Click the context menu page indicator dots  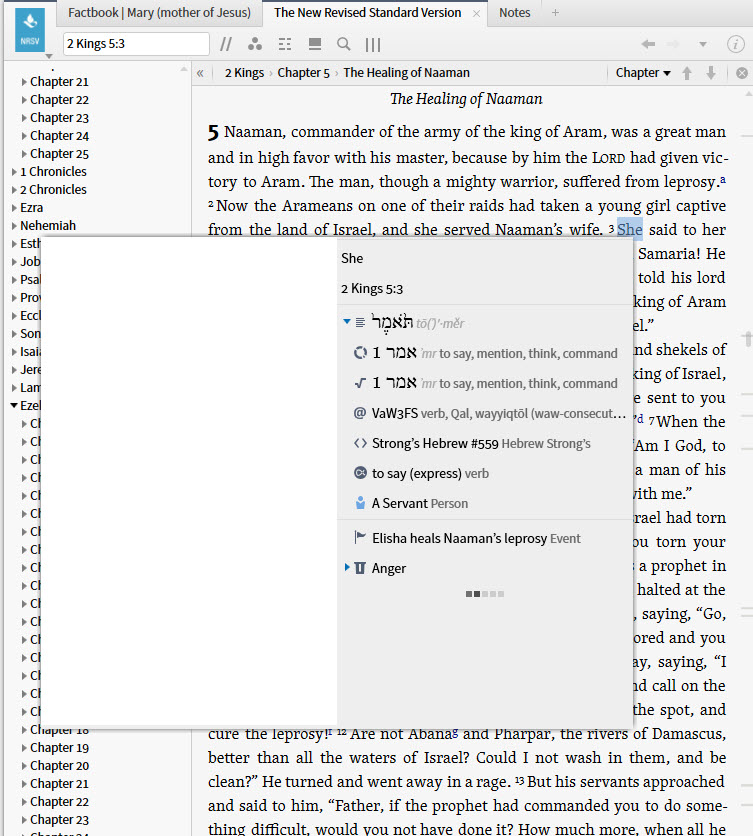(x=485, y=594)
